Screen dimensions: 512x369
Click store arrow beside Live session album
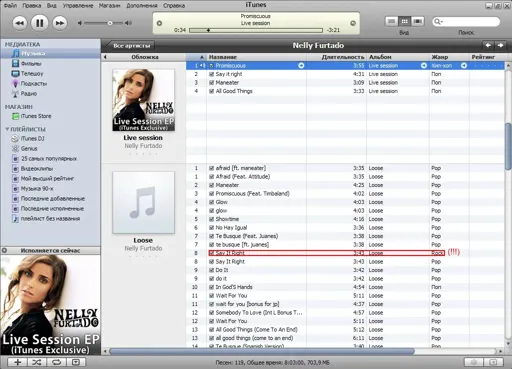pos(424,66)
